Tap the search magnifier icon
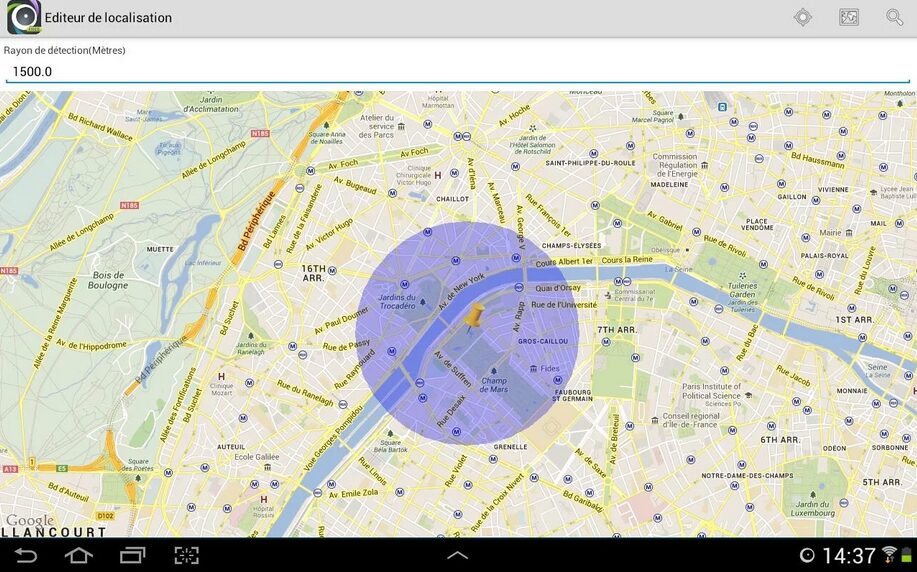Screen dimensions: 917x572 click(x=894, y=17)
